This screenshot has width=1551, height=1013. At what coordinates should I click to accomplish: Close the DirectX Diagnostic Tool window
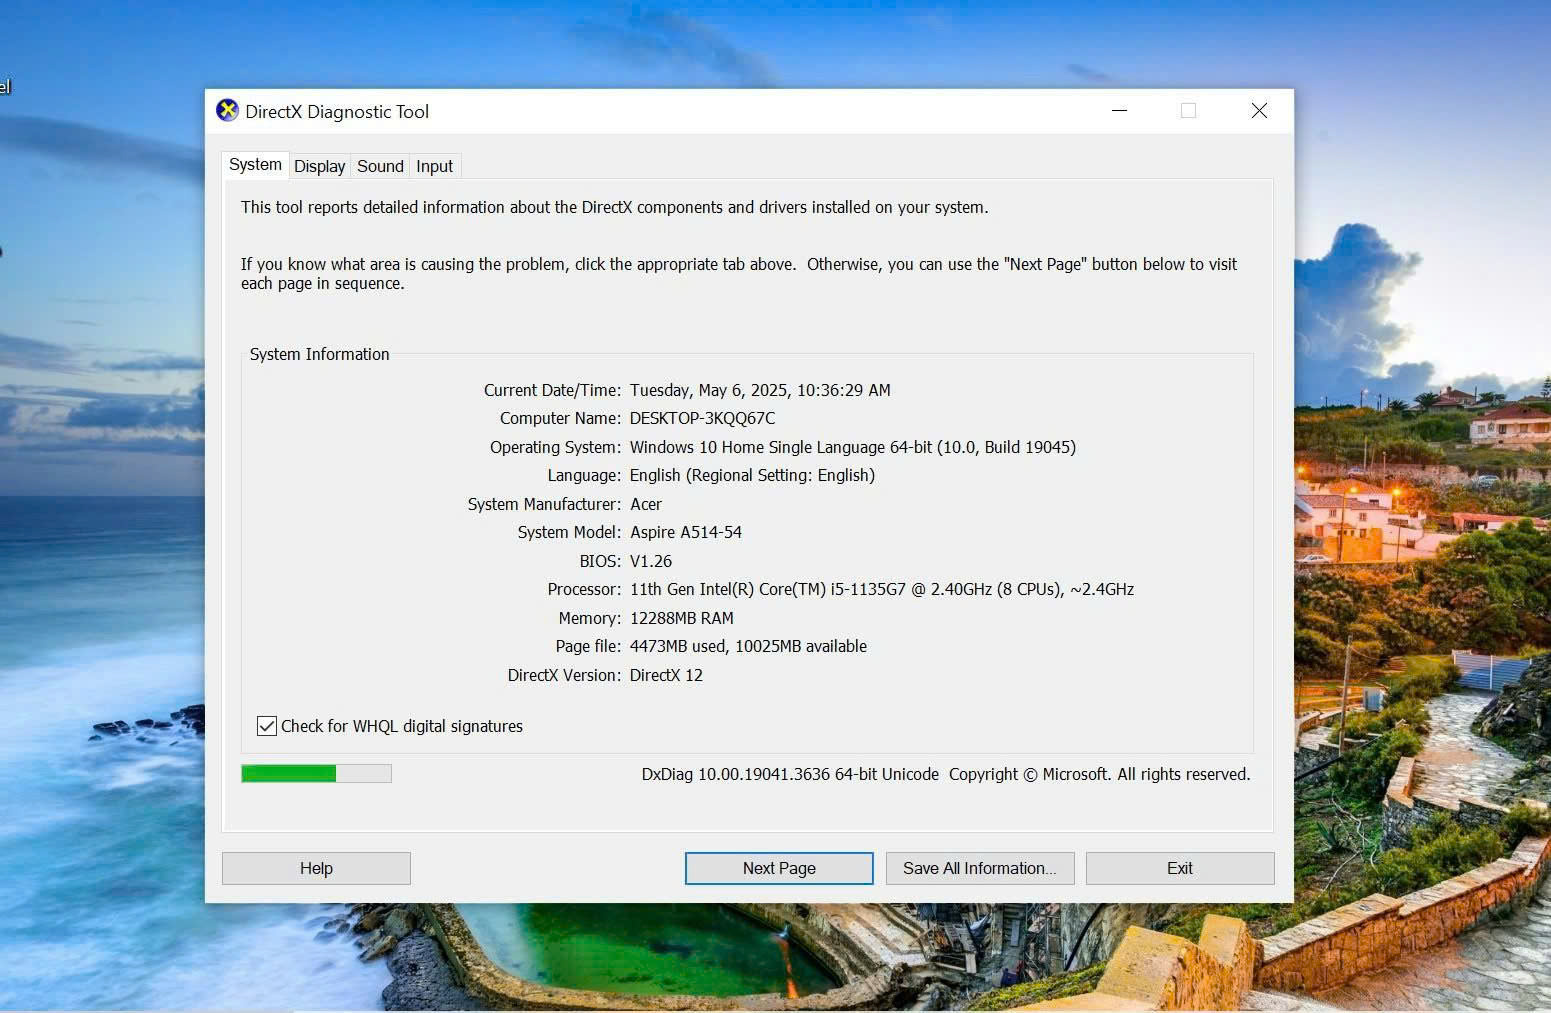(1259, 111)
